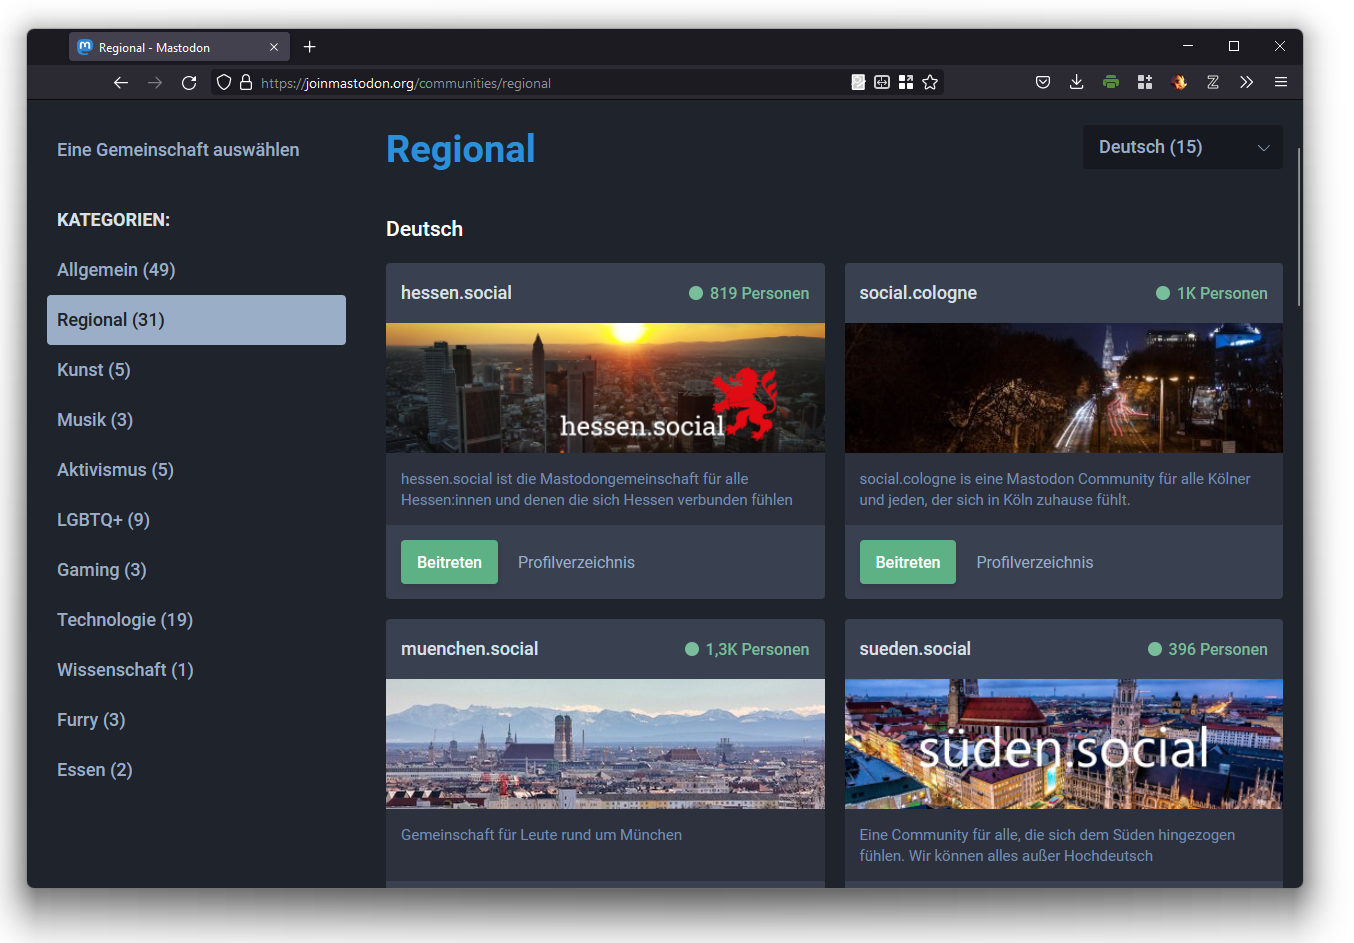Go back to the previous page
The image size is (1354, 943).
121,83
